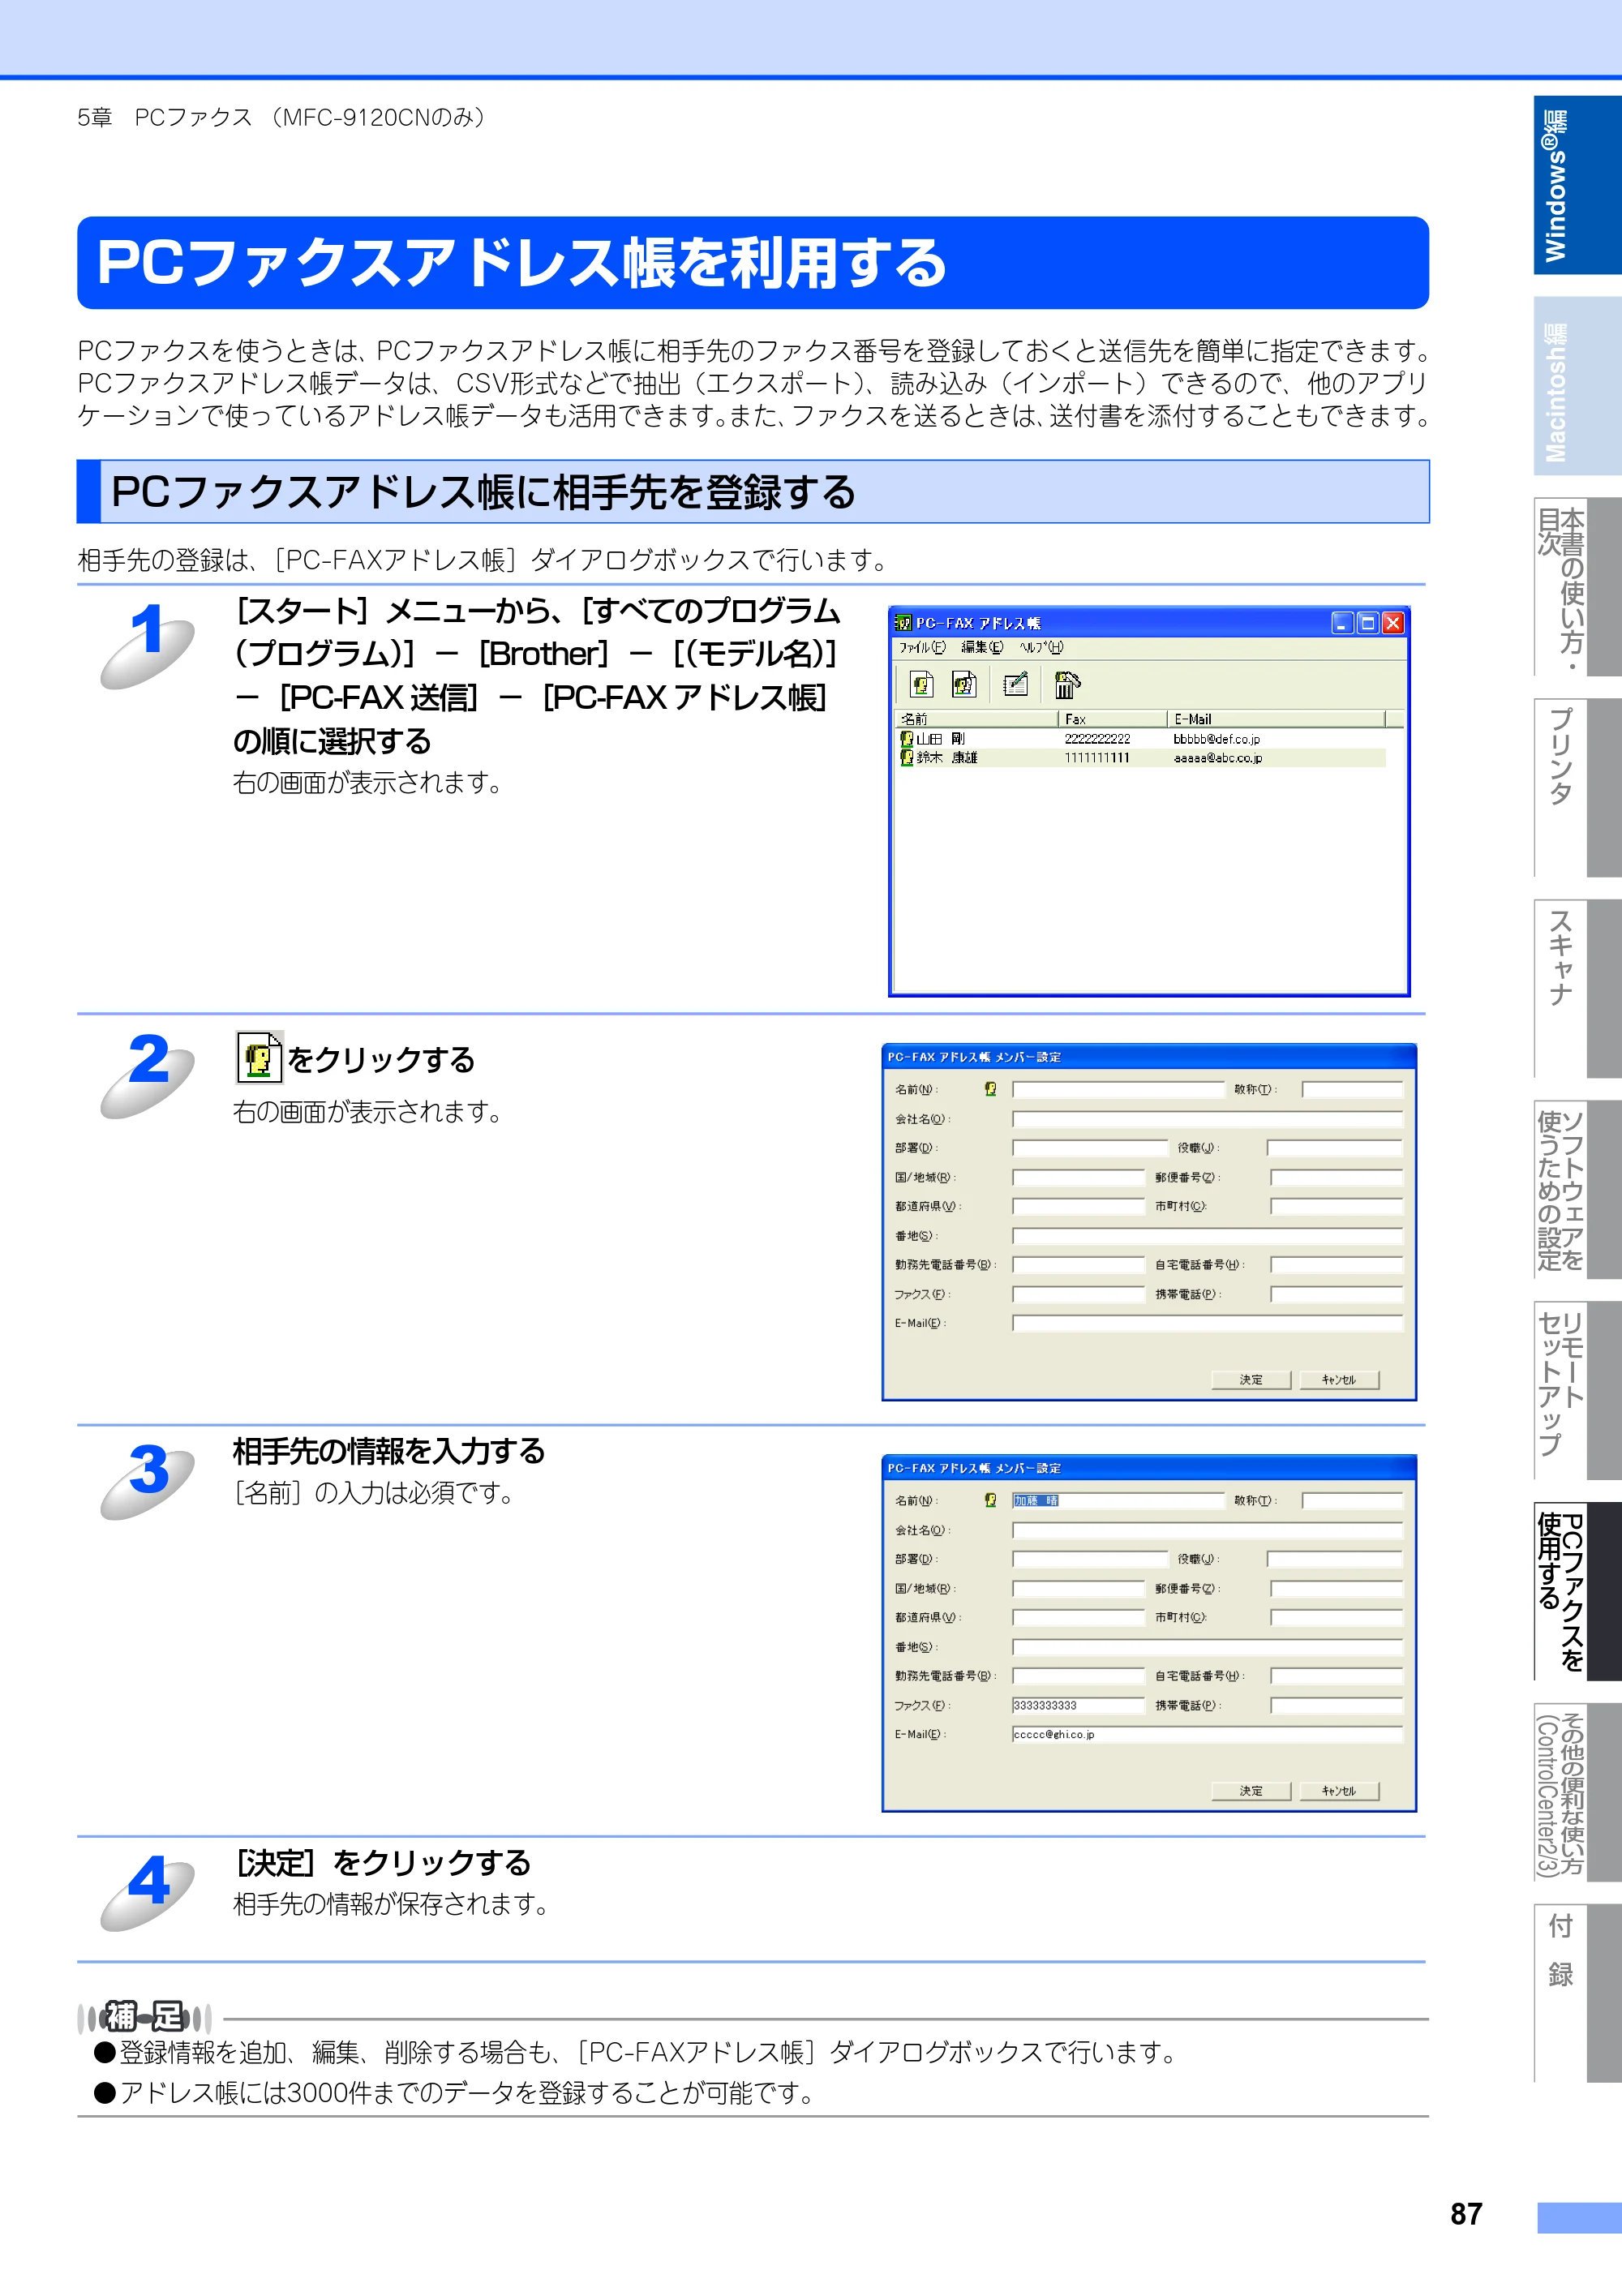Click the person icon beside 鈴木 康雄 row
Viewport: 1622px width, 2296px height.
tap(906, 758)
